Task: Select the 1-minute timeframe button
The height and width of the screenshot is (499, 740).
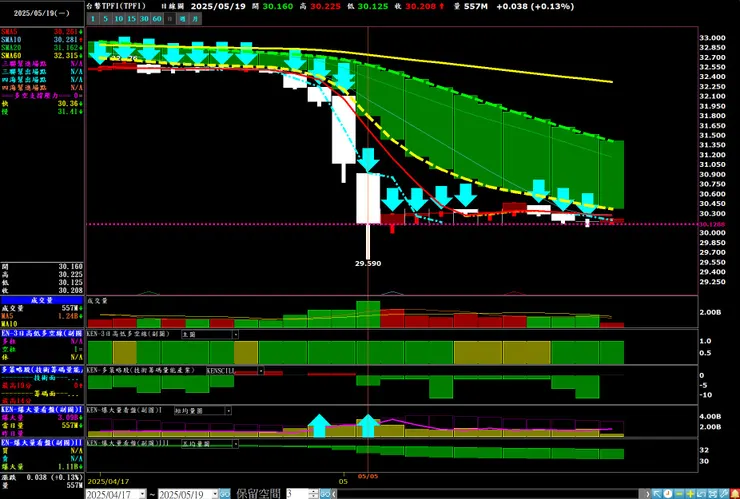Action: pyautogui.click(x=93, y=19)
